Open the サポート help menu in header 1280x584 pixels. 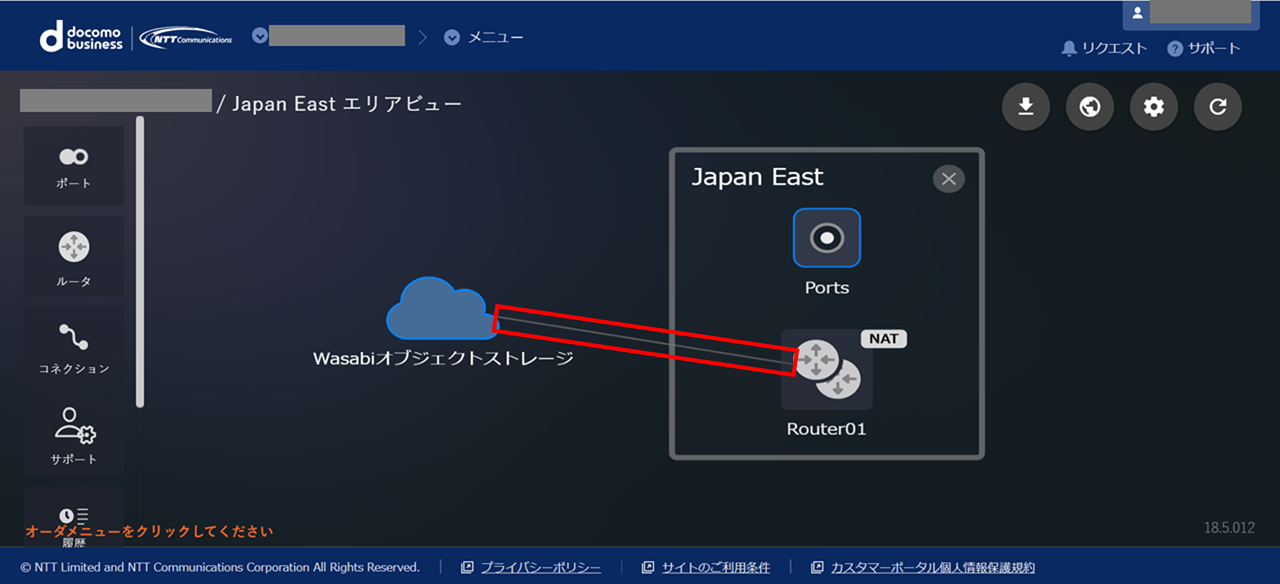click(x=1204, y=48)
